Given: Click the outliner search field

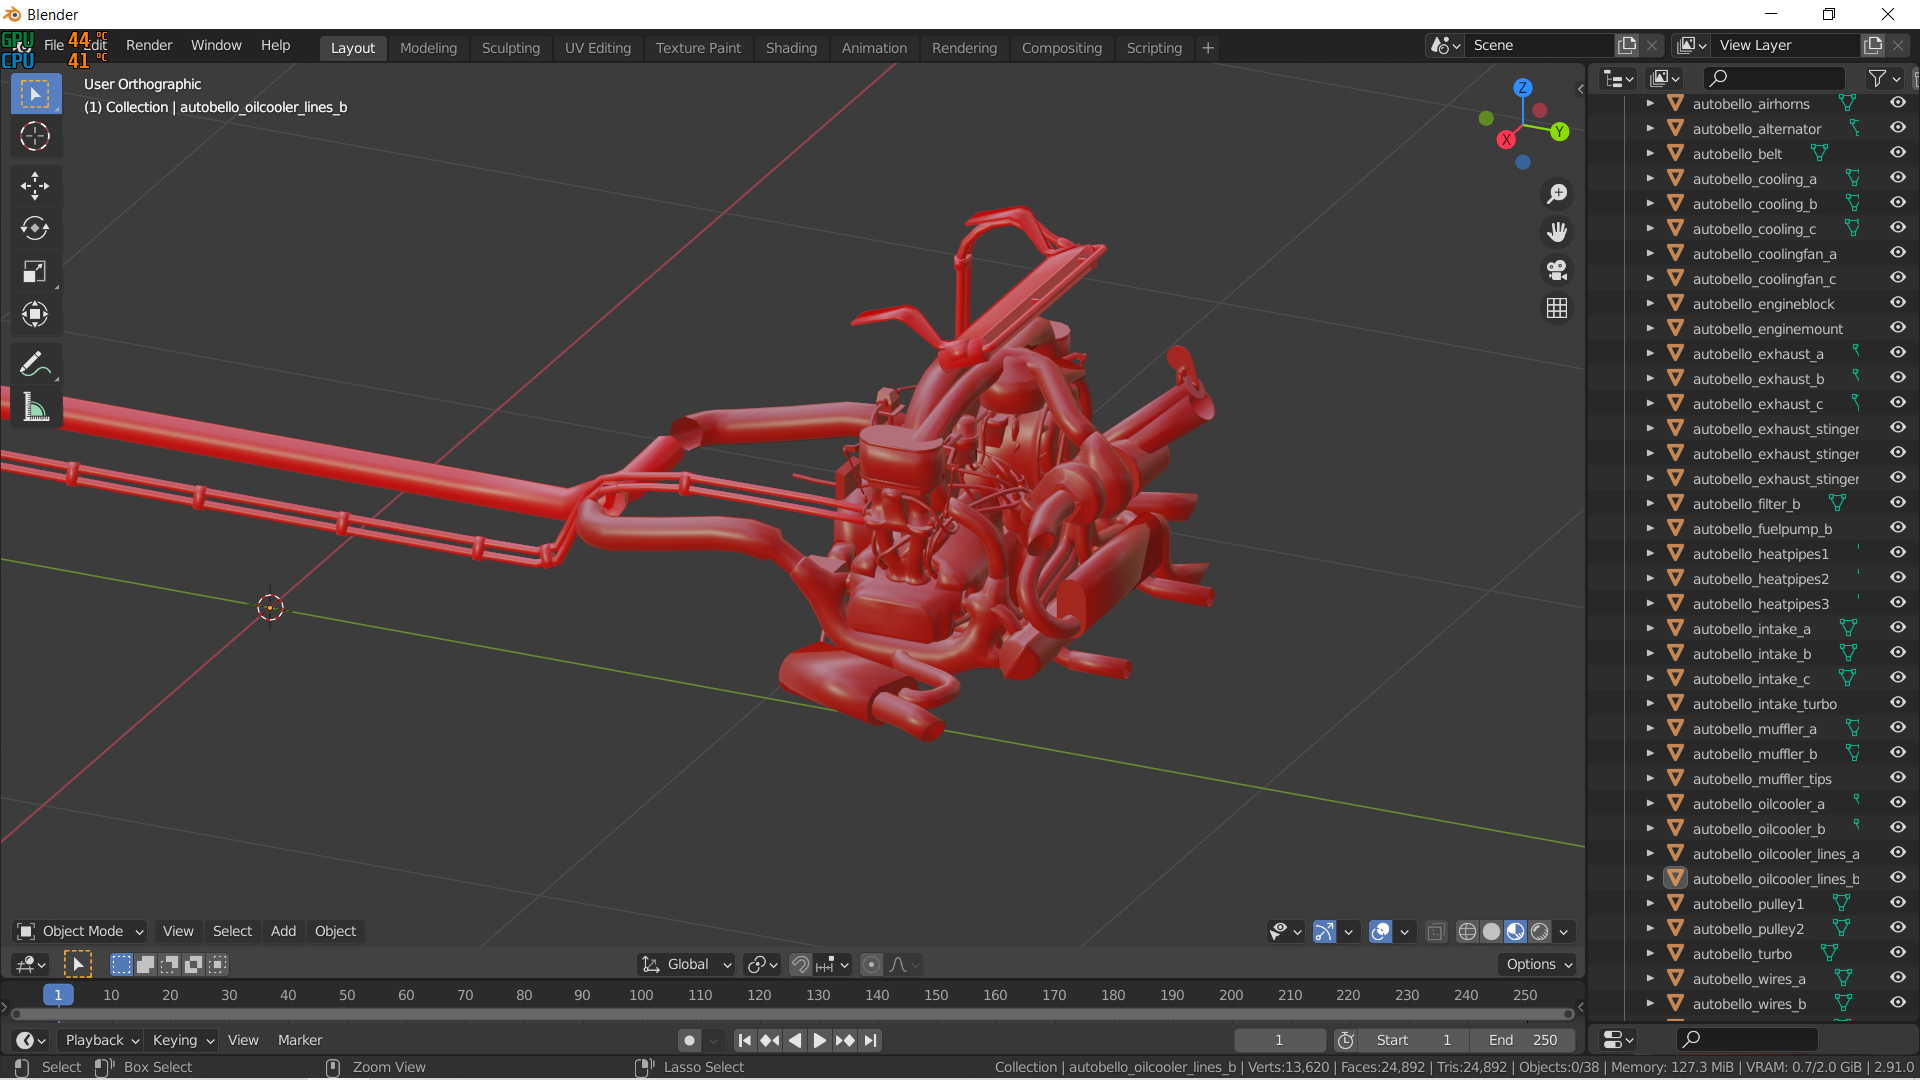Looking at the screenshot, I should [x=1774, y=78].
